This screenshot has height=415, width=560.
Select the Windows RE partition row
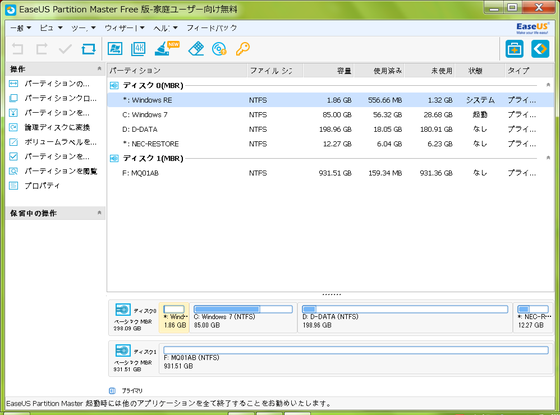tap(330, 100)
